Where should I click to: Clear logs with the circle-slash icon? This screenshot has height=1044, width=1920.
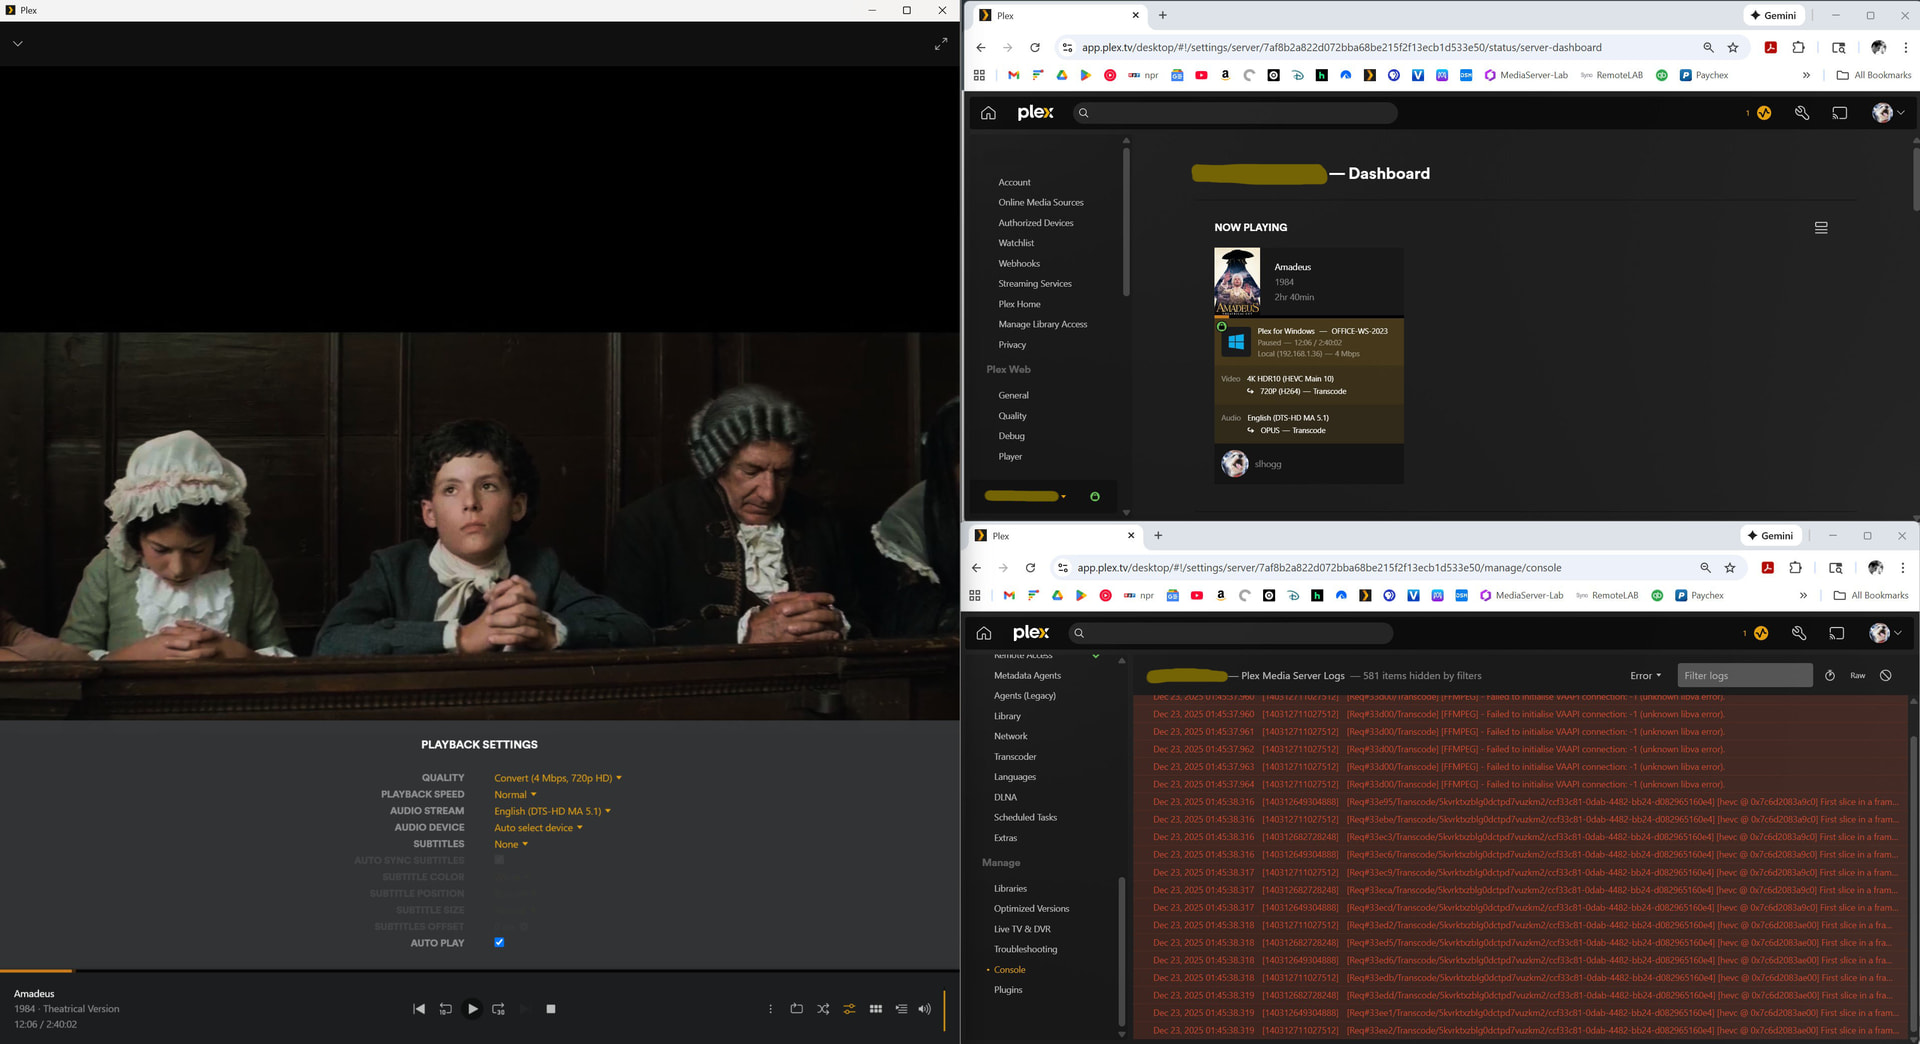pyautogui.click(x=1886, y=676)
